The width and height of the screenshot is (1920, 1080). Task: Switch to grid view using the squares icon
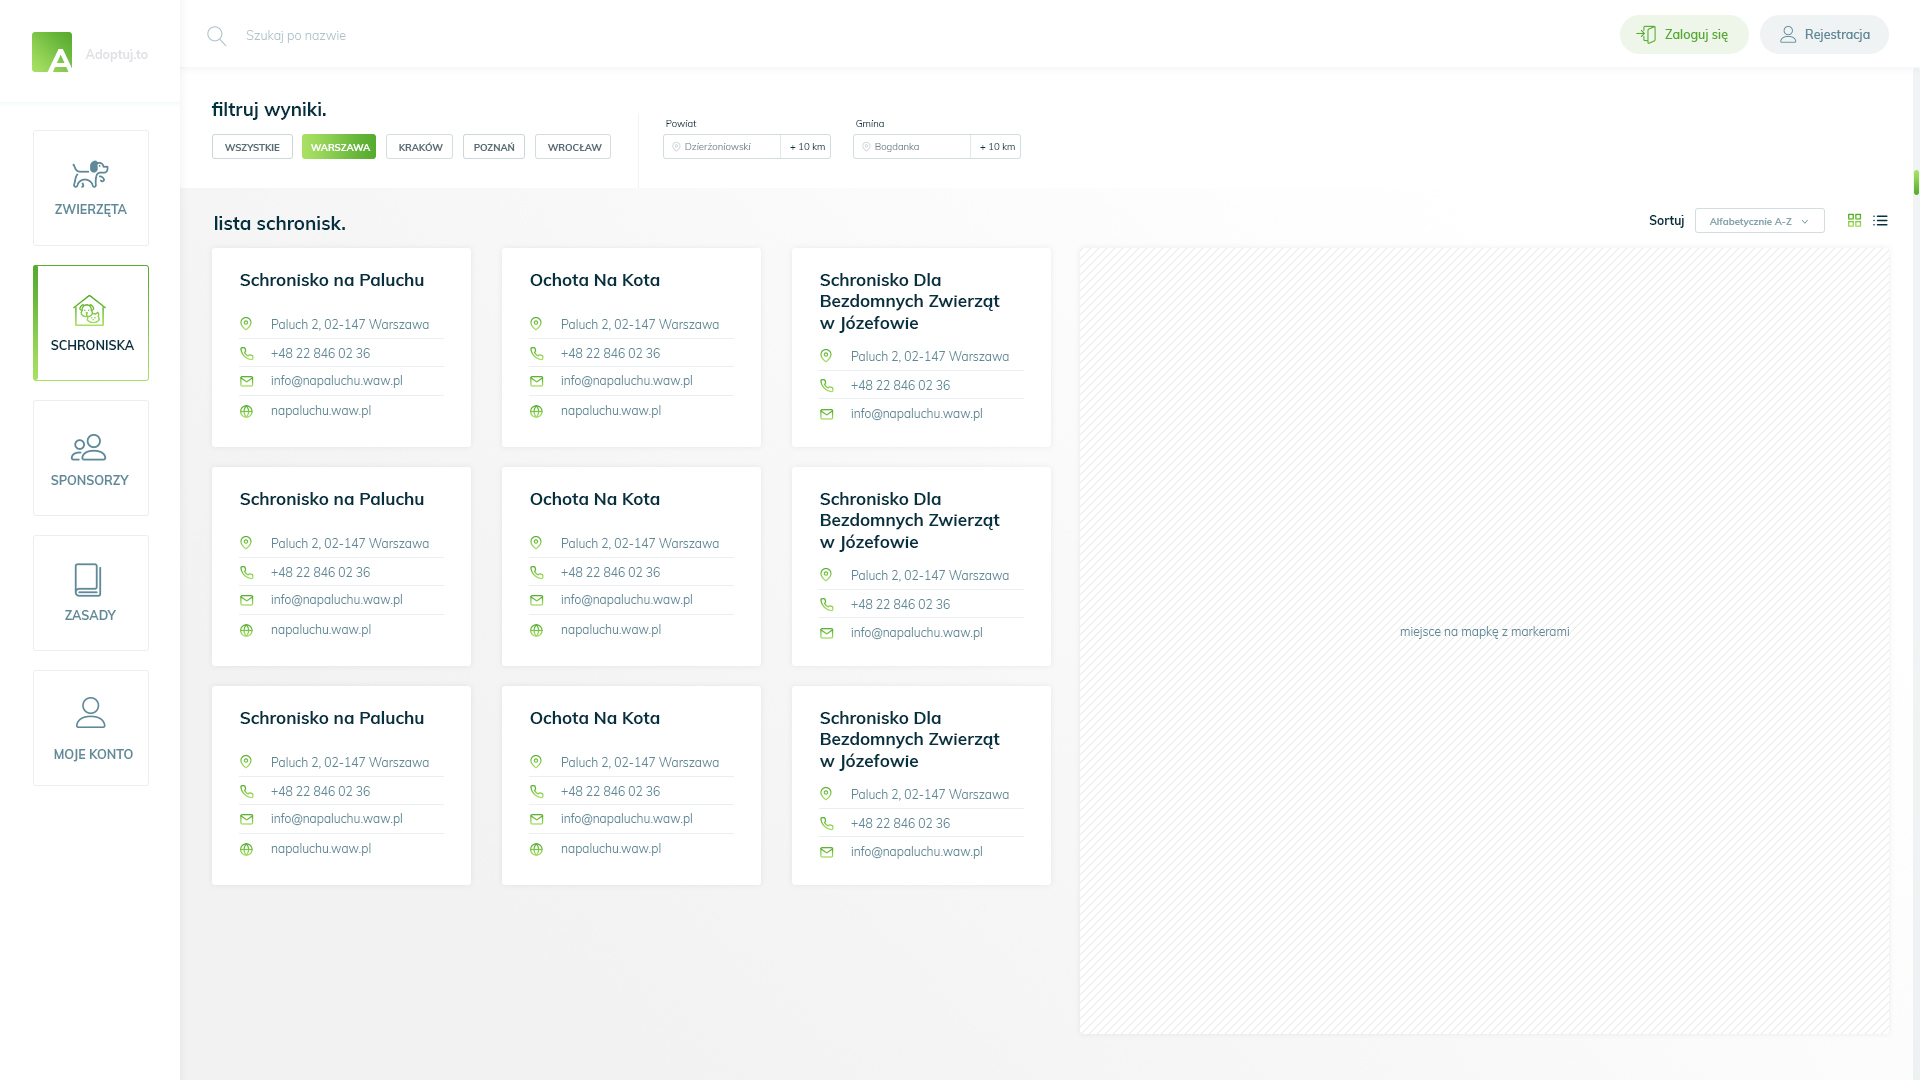pyautogui.click(x=1854, y=220)
